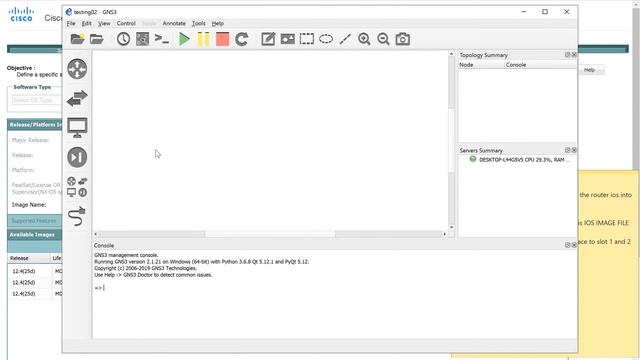
Task: Browse routers in device sidebar
Action: (77, 69)
